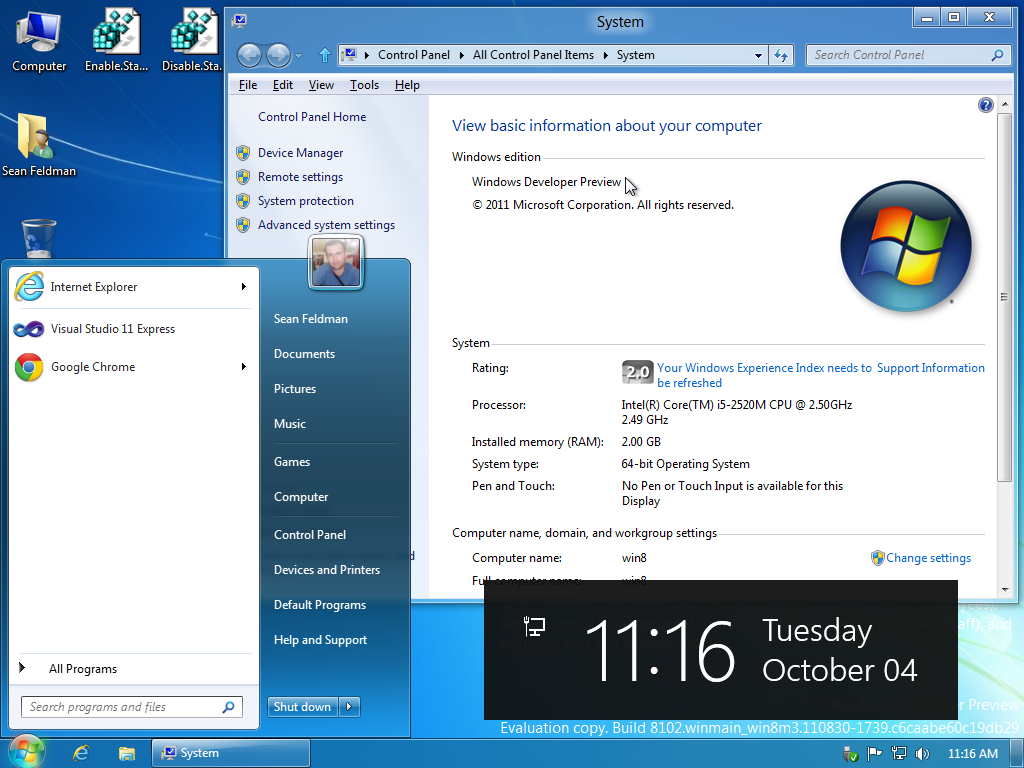
Task: Click the Search programs and files box
Action: coord(132,707)
